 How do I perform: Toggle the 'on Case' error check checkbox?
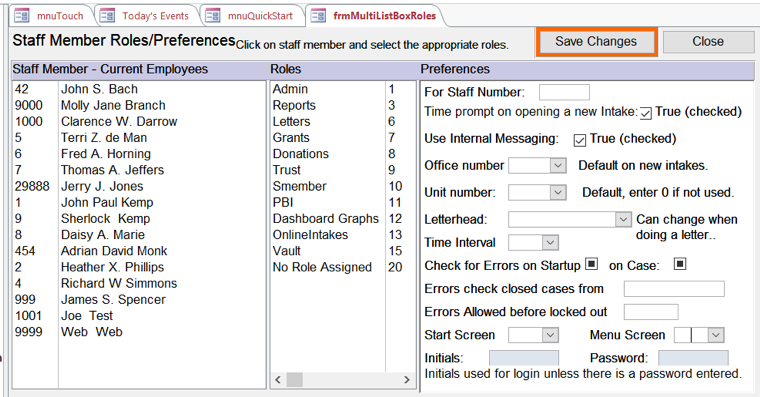(680, 264)
